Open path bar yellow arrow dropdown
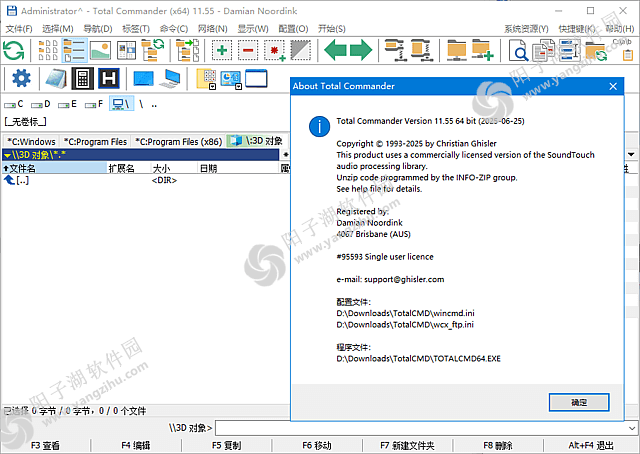640x454 pixels. (7, 155)
